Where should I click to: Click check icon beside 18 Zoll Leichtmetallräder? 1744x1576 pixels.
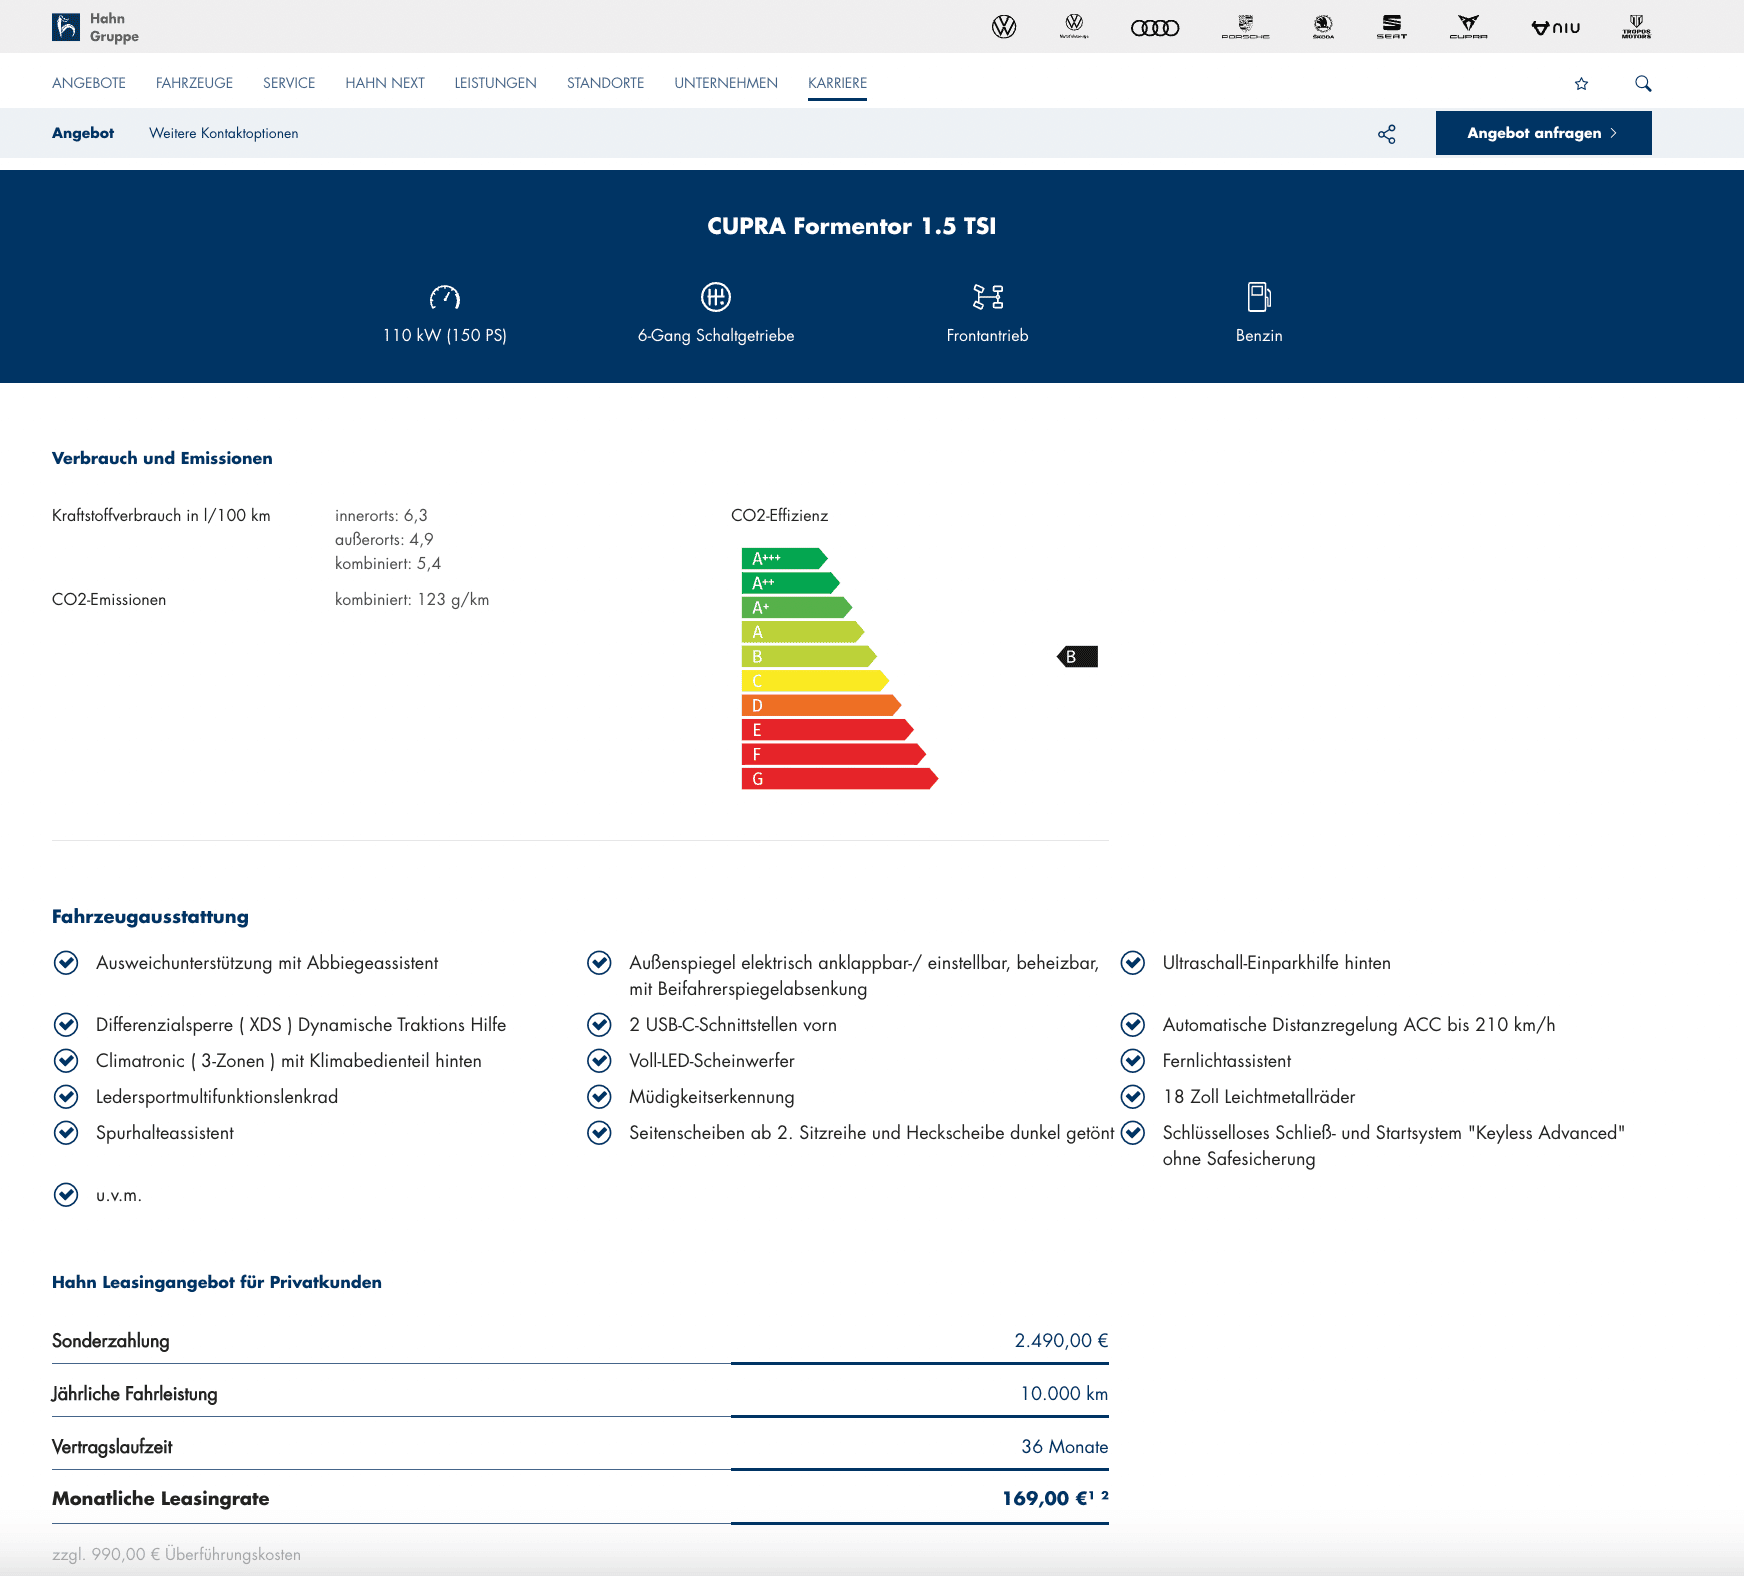coord(1133,1097)
